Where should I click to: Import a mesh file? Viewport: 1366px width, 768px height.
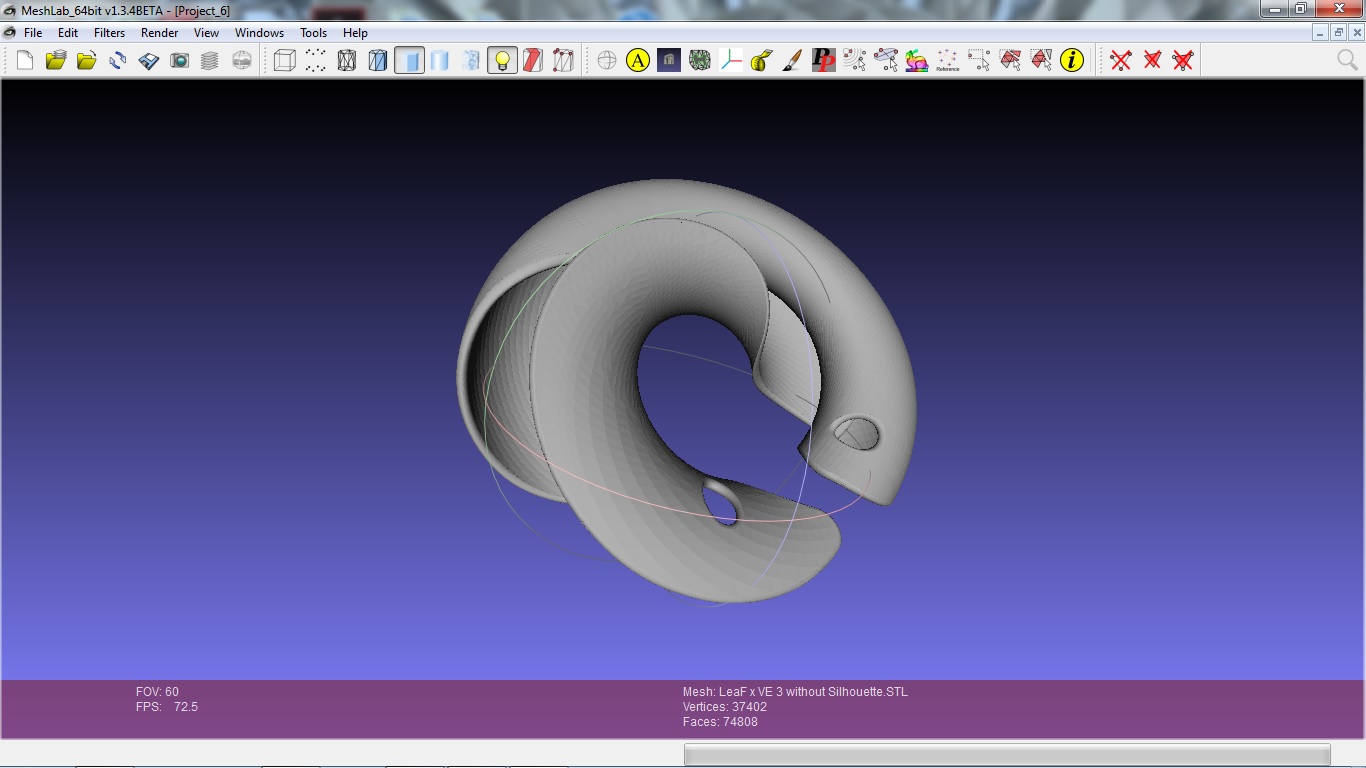[x=87, y=61]
